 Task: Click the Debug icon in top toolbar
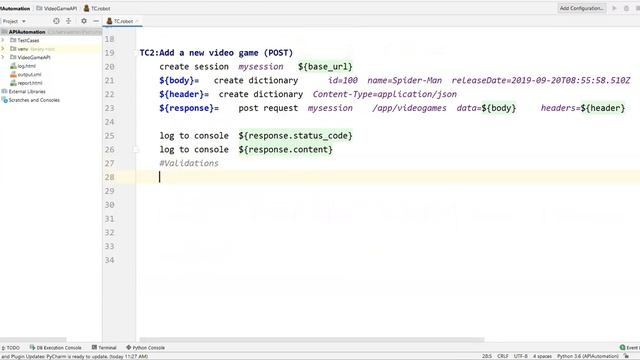pyautogui.click(x=626, y=8)
